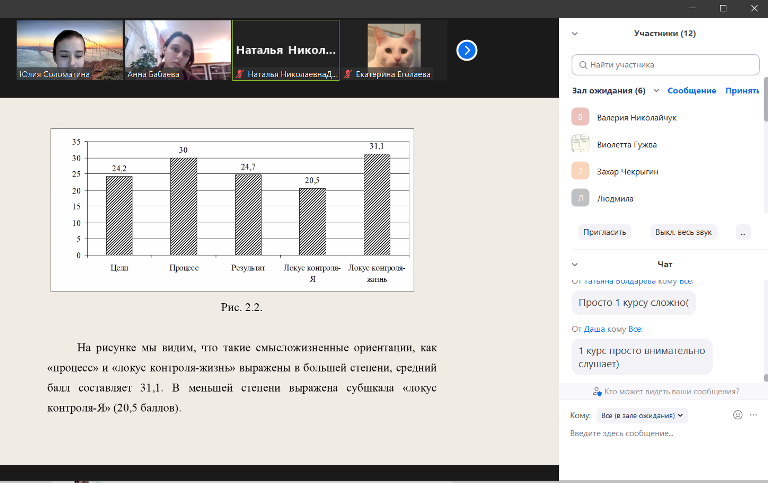Click Валерия Николайчук avatar in waiting room
The width and height of the screenshot is (768, 483).
[x=580, y=117]
